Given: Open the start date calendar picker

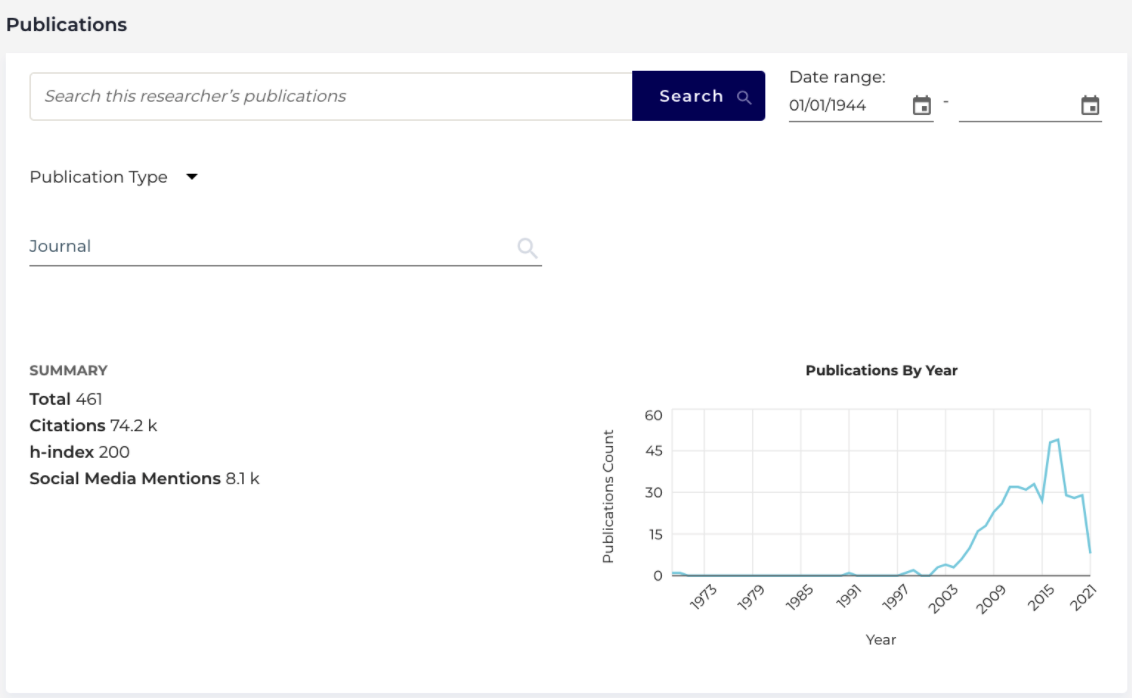Looking at the screenshot, I should 921,105.
